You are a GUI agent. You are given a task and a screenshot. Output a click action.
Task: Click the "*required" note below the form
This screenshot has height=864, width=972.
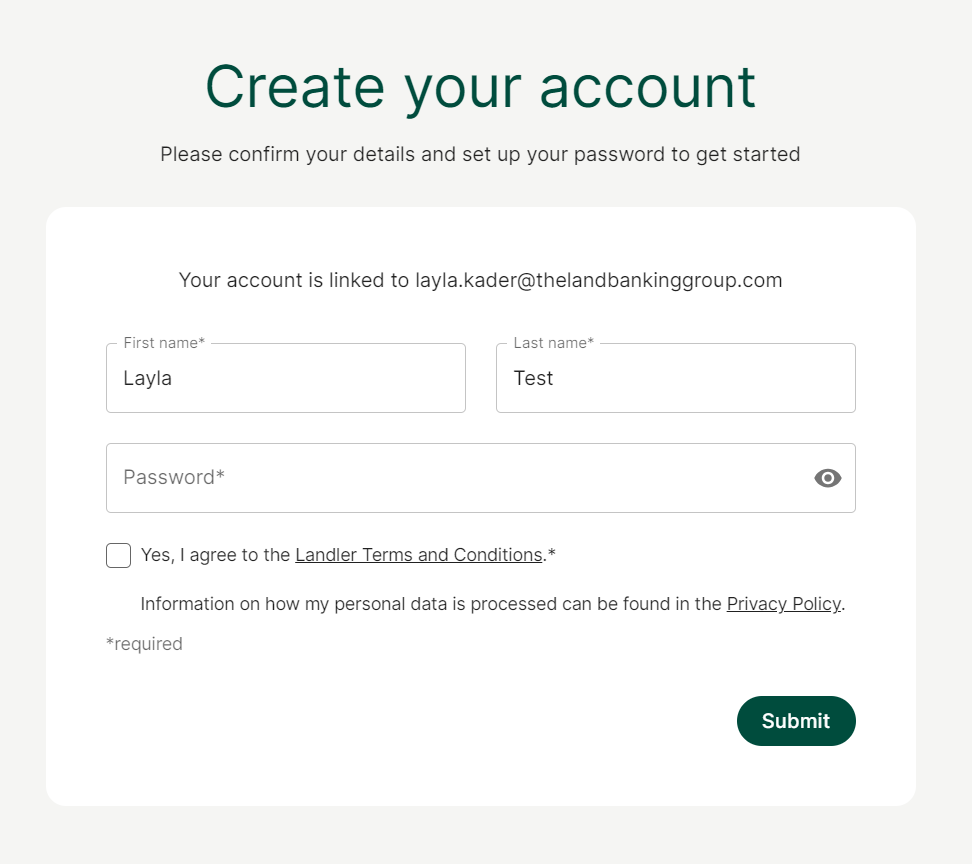pyautogui.click(x=144, y=644)
